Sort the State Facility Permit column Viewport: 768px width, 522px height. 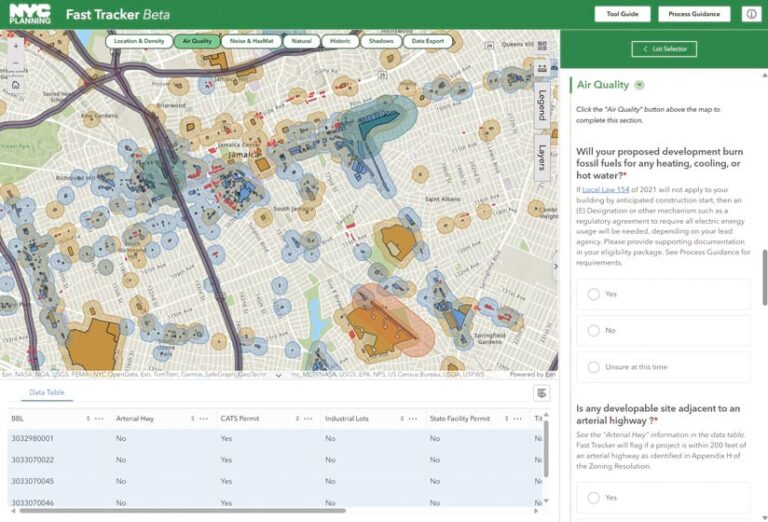click(506, 419)
